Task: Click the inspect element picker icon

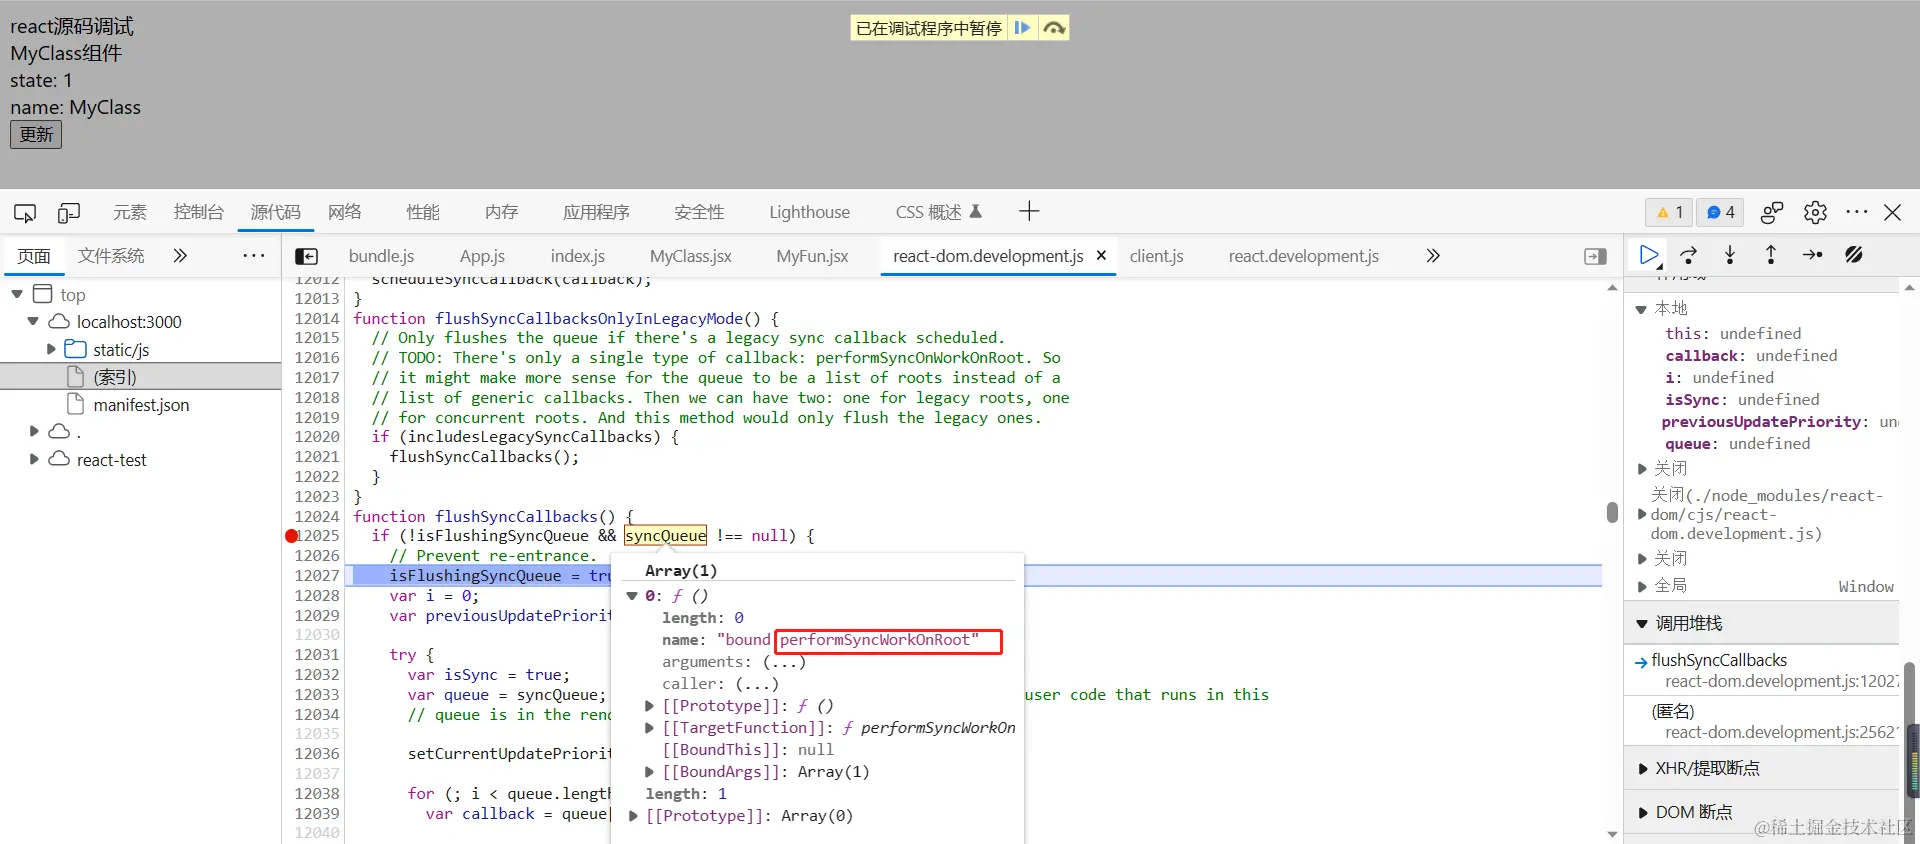Action: [x=25, y=212]
